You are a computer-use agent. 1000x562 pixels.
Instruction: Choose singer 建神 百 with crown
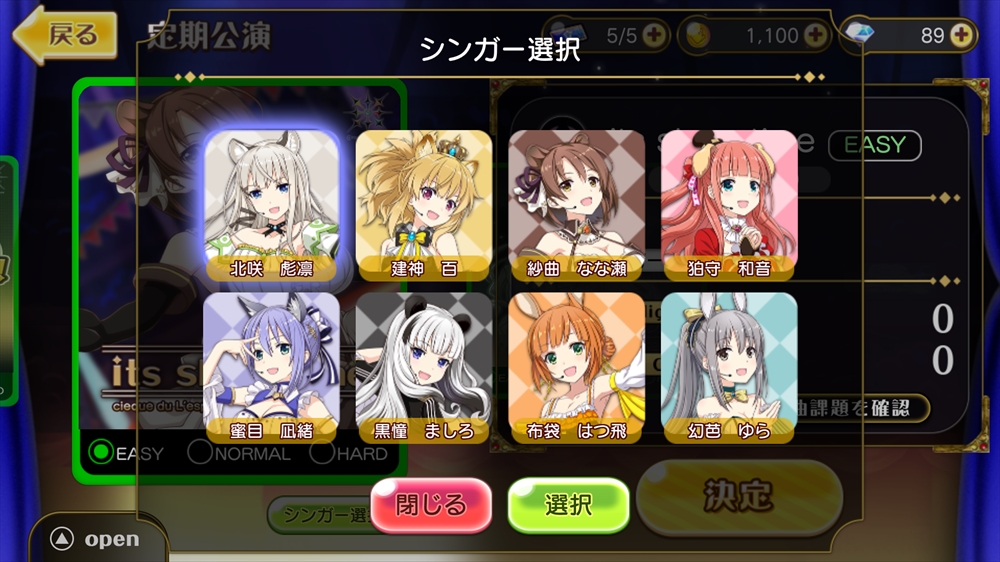tap(423, 205)
